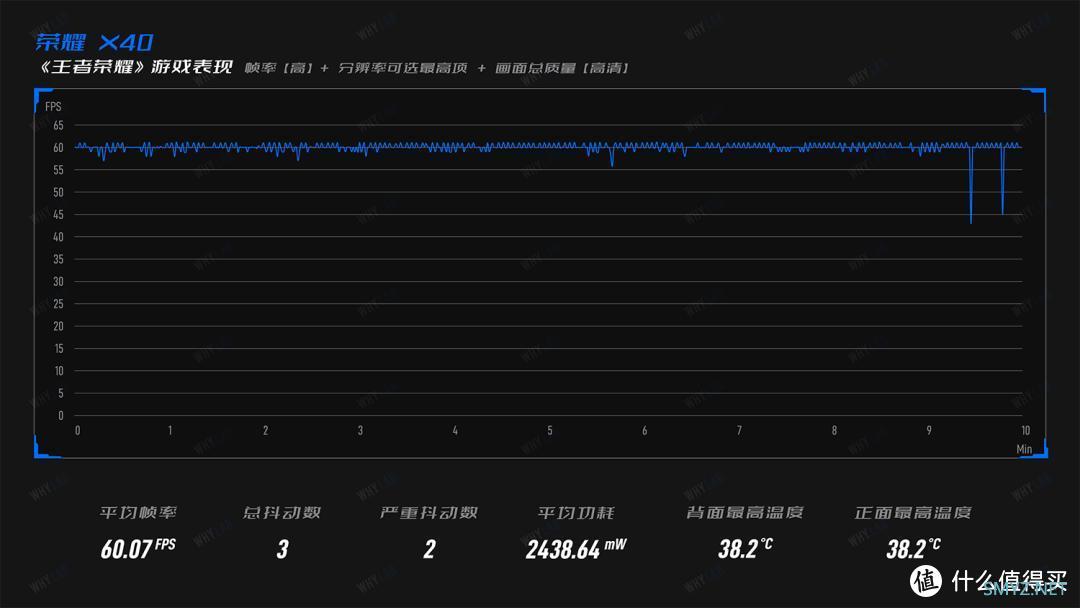Click the '正面最高温度' stat label

(913, 512)
